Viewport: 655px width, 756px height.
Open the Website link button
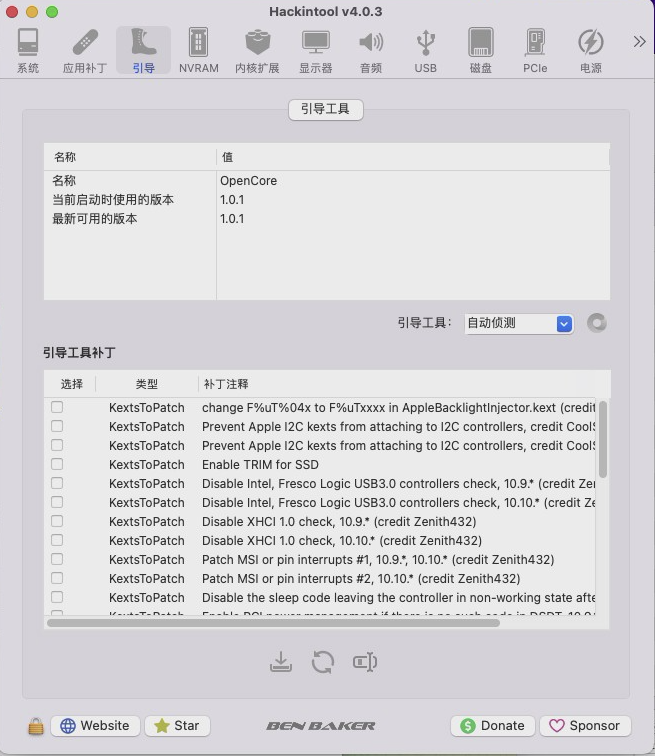tap(95, 726)
